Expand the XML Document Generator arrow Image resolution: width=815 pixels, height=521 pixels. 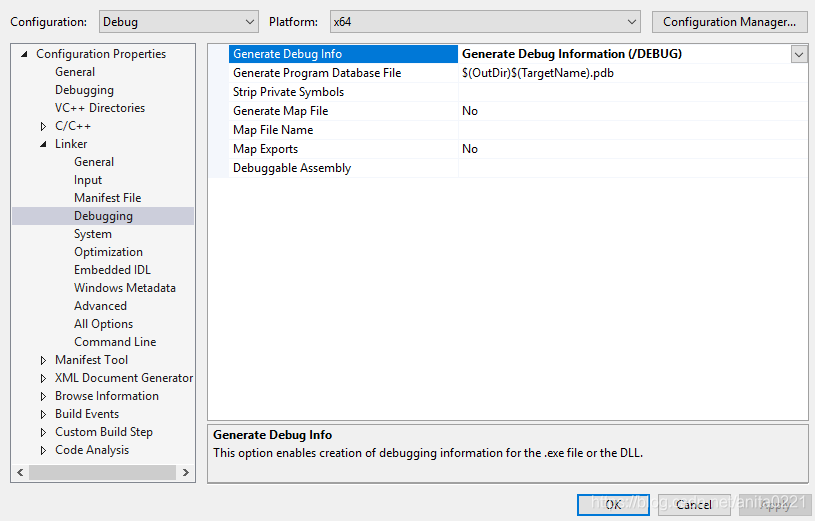pyautogui.click(x=43, y=379)
